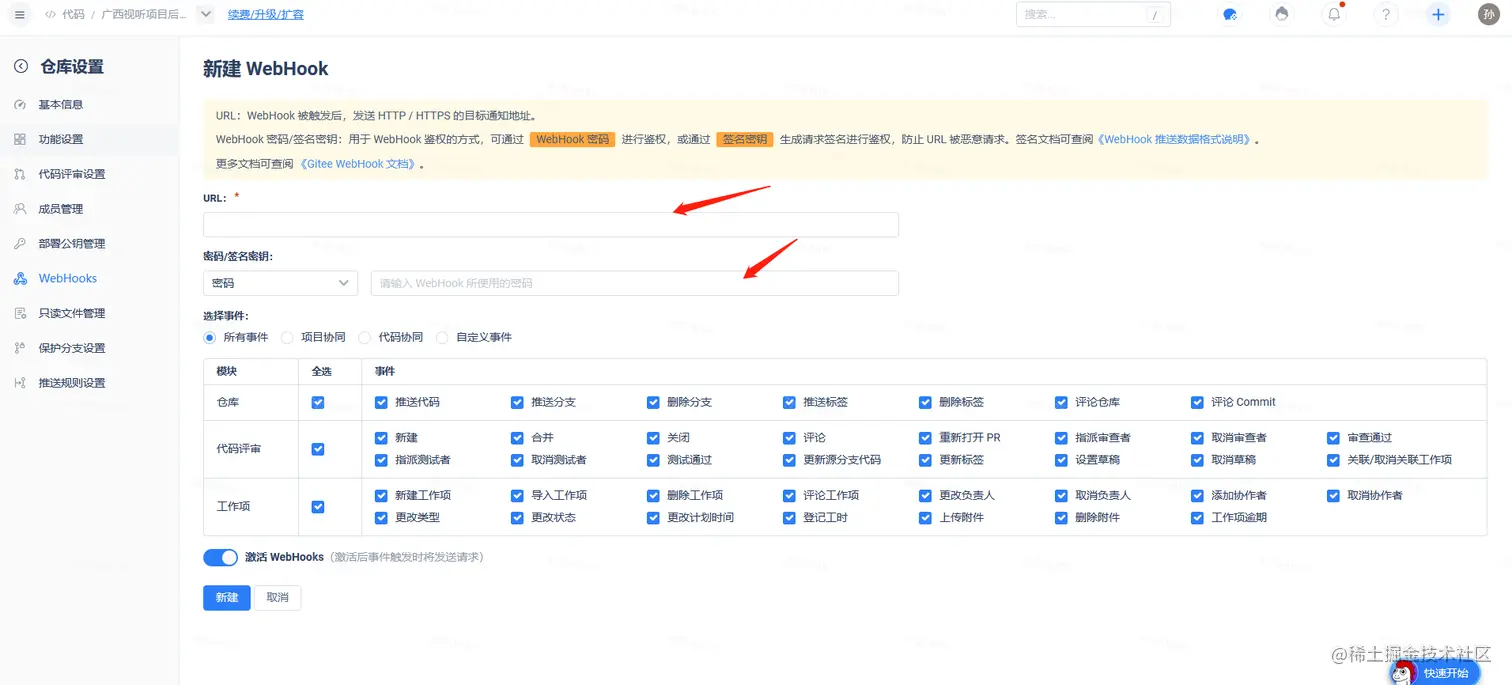The height and width of the screenshot is (685, 1512).
Task: Toggle the 激活 WebHooks switch
Action: (x=220, y=557)
